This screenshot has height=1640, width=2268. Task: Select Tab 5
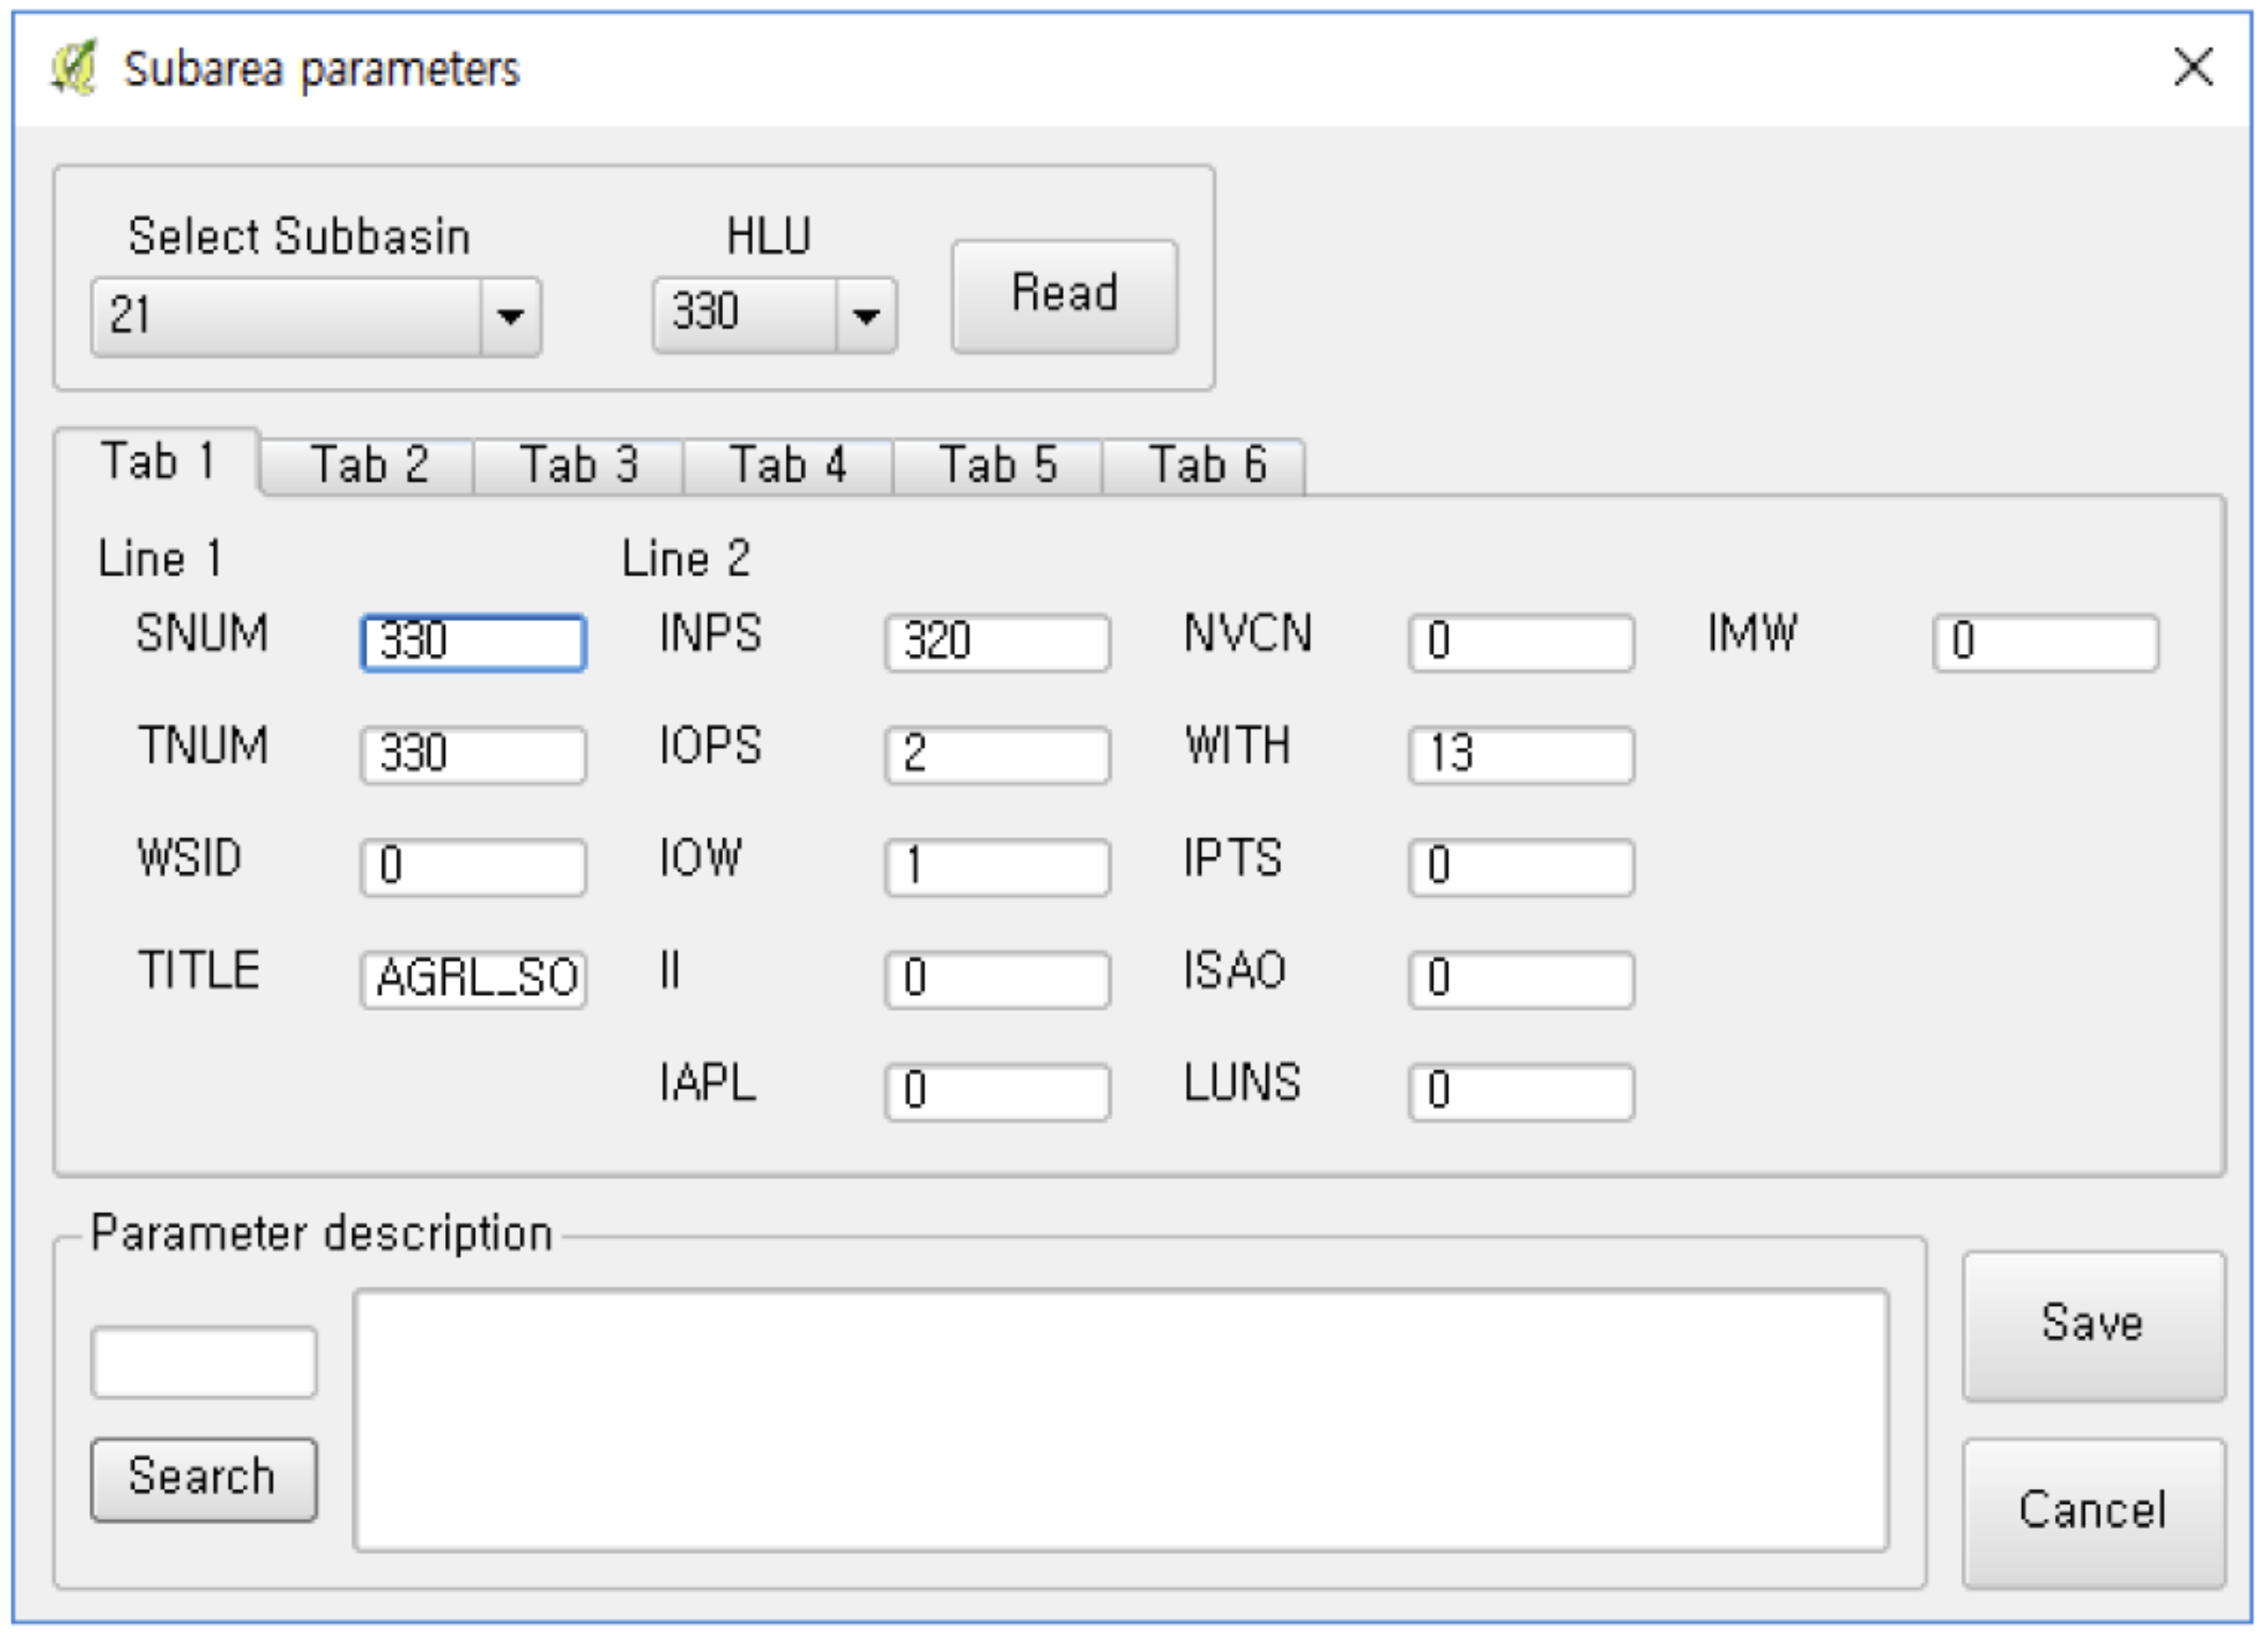[998, 466]
